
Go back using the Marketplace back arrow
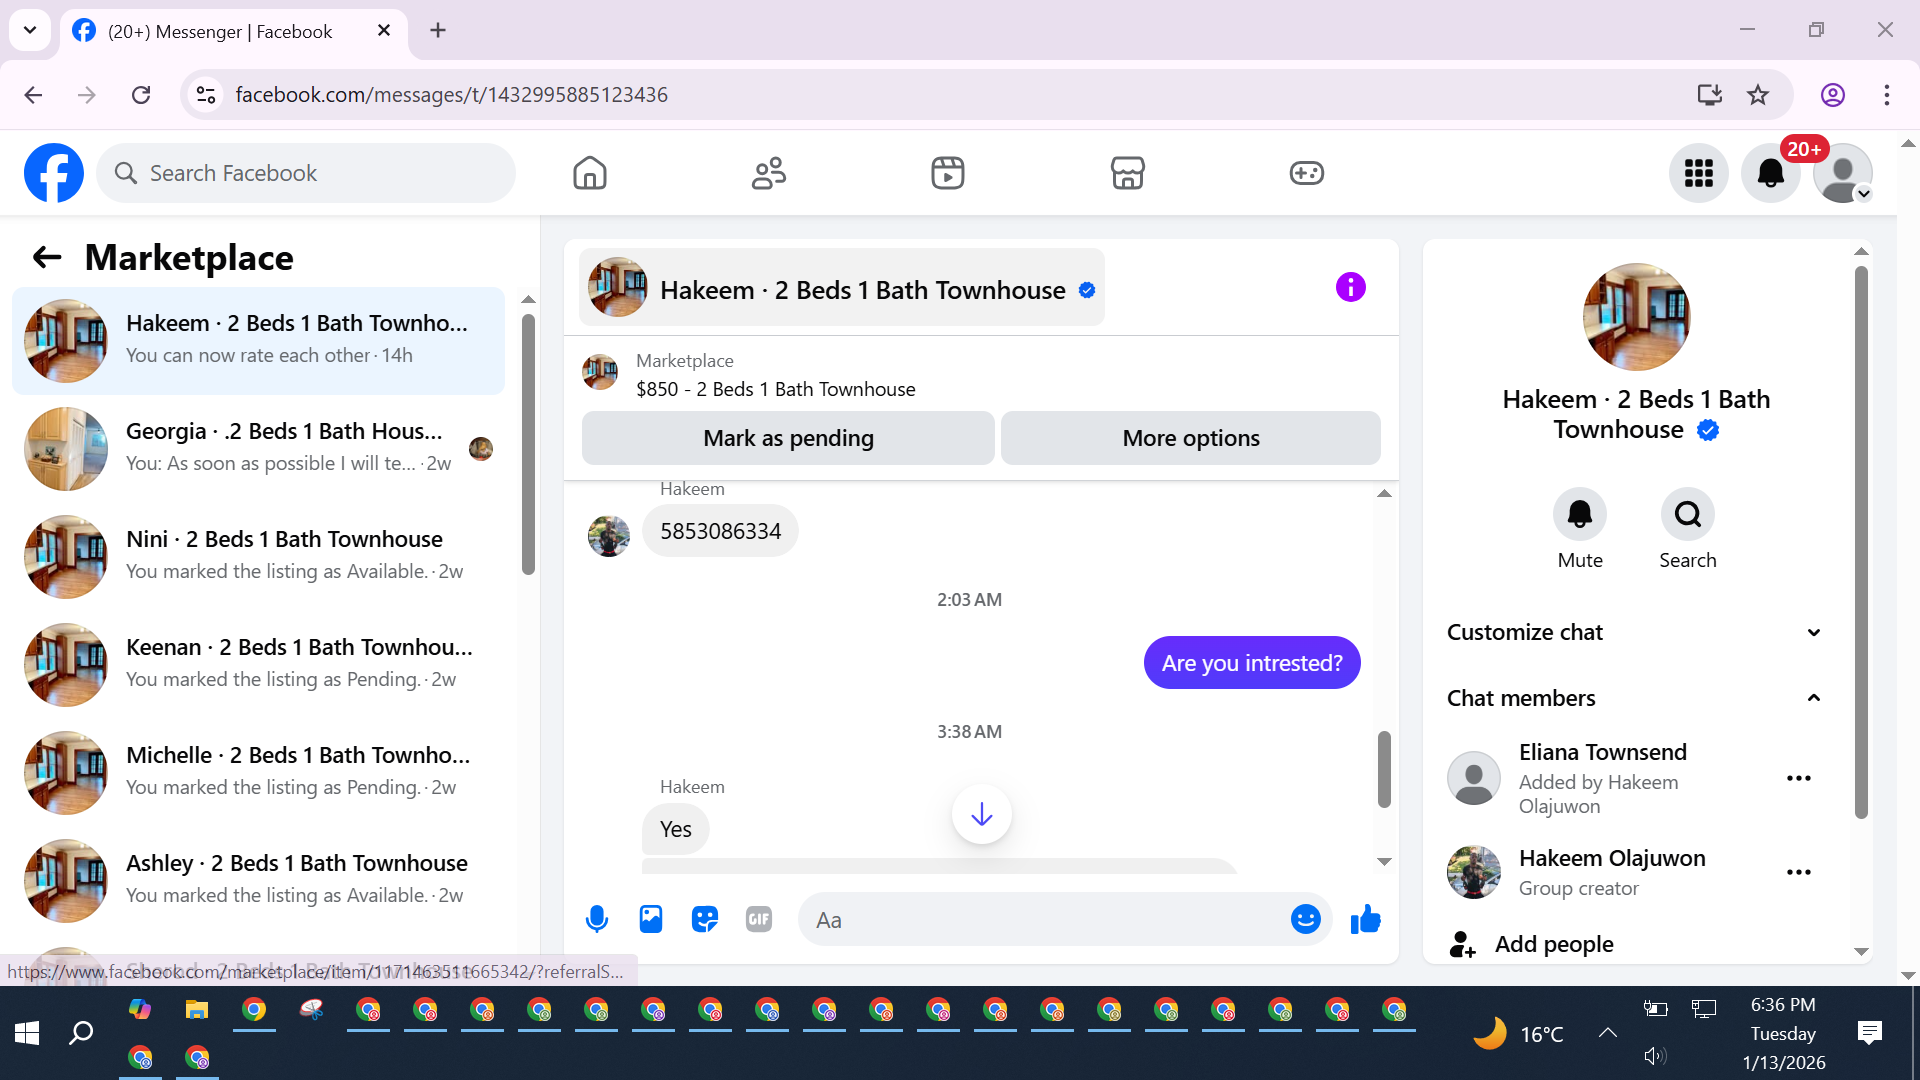pos(47,258)
